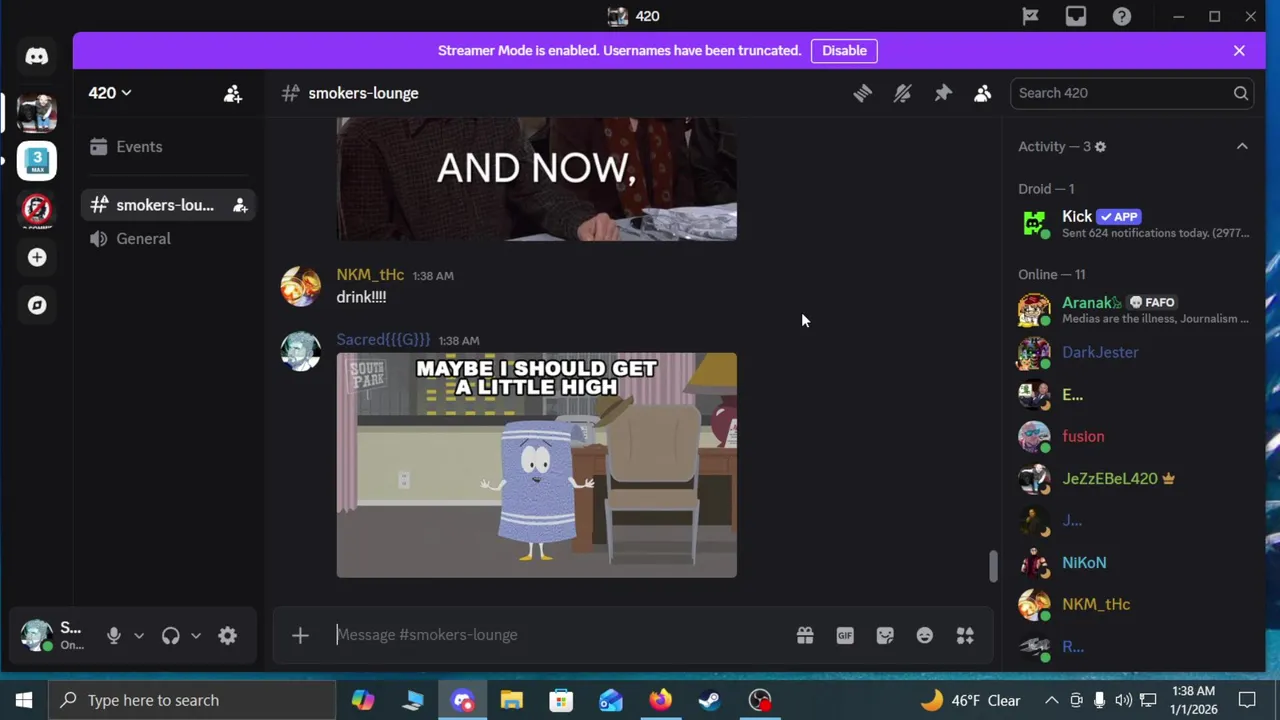Image resolution: width=1280 pixels, height=720 pixels.
Task: Open NiKoN member profile
Action: point(1134,562)
